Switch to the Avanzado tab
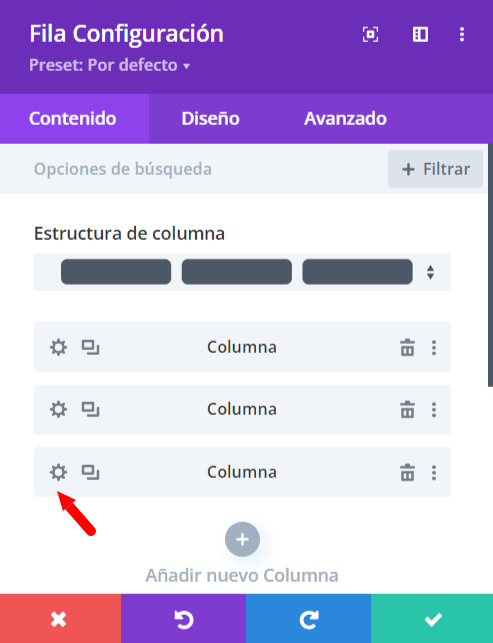The width and height of the screenshot is (493, 643). pos(345,119)
